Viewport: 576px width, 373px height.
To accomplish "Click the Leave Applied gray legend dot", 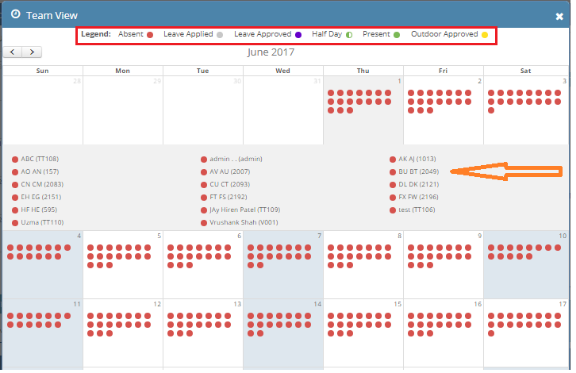I will (220, 35).
